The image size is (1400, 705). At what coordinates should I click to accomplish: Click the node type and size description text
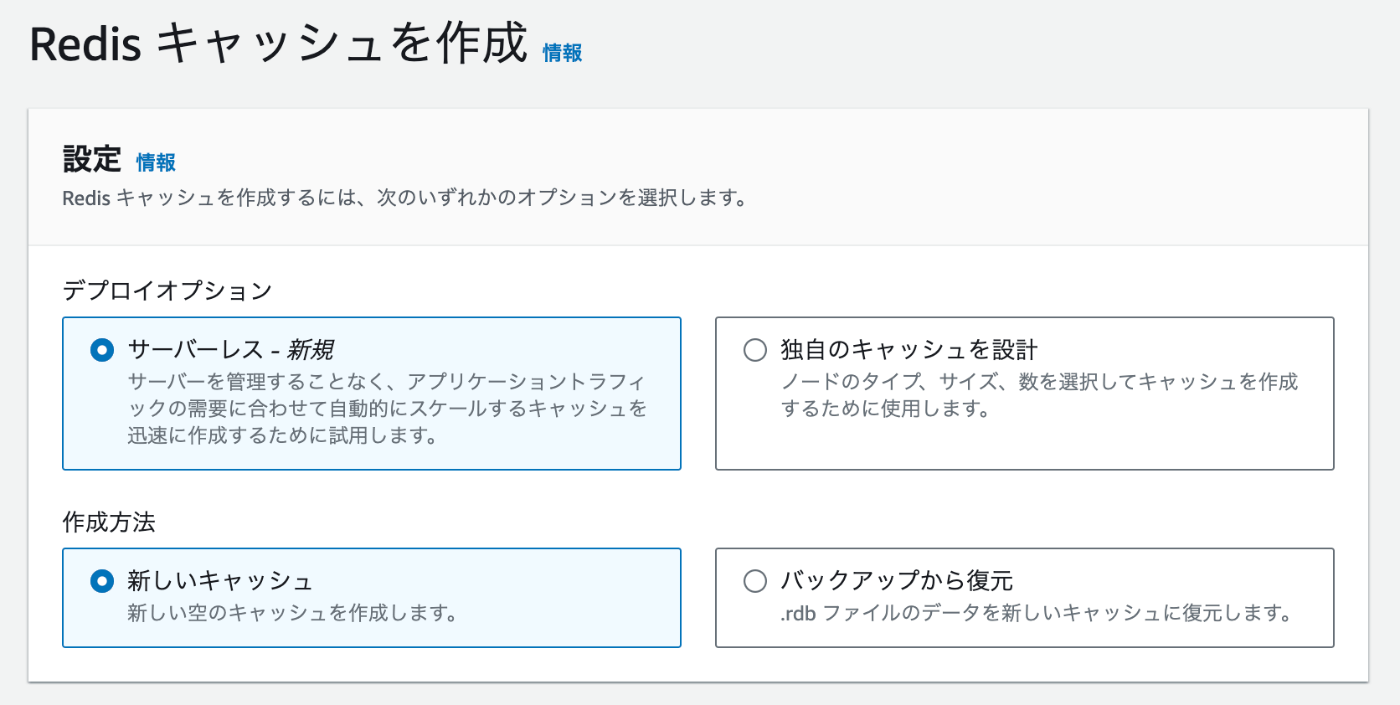[x=1039, y=395]
